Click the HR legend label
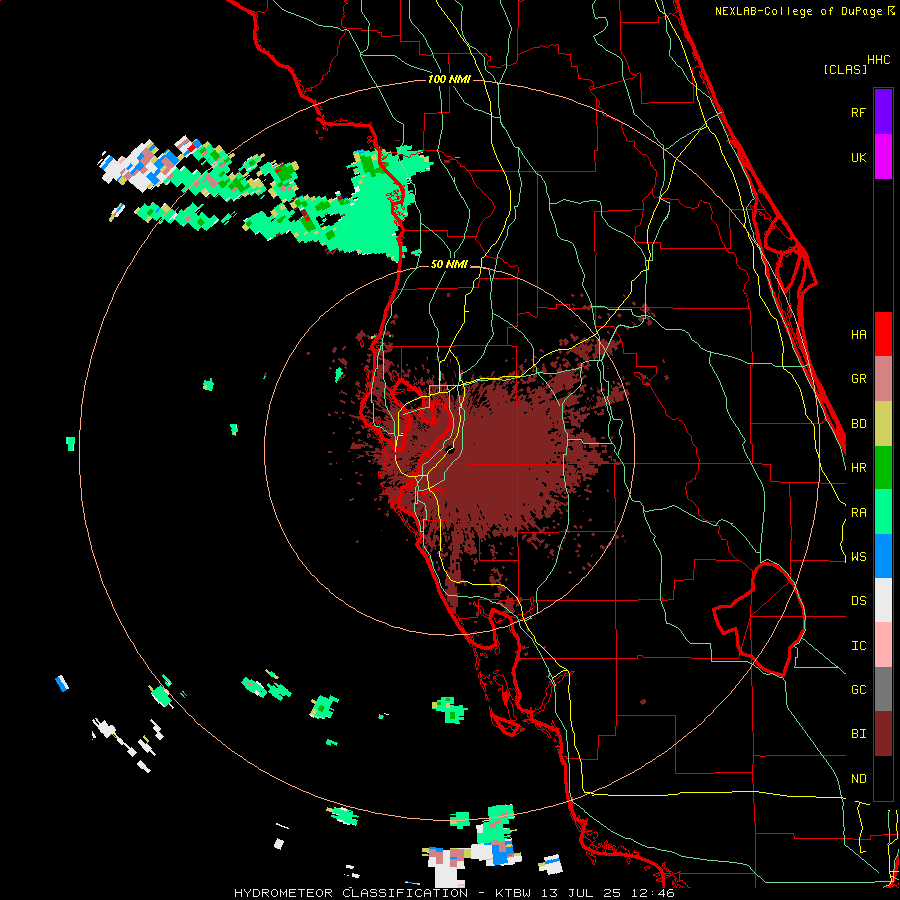 coord(858,468)
